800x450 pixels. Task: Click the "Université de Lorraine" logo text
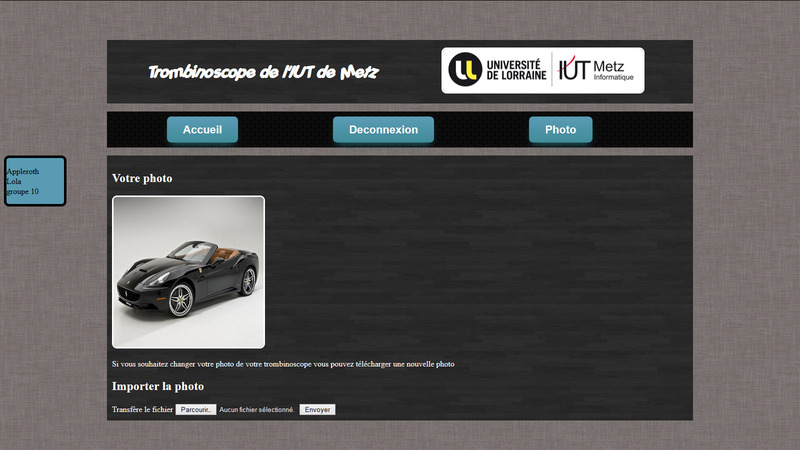pos(515,69)
